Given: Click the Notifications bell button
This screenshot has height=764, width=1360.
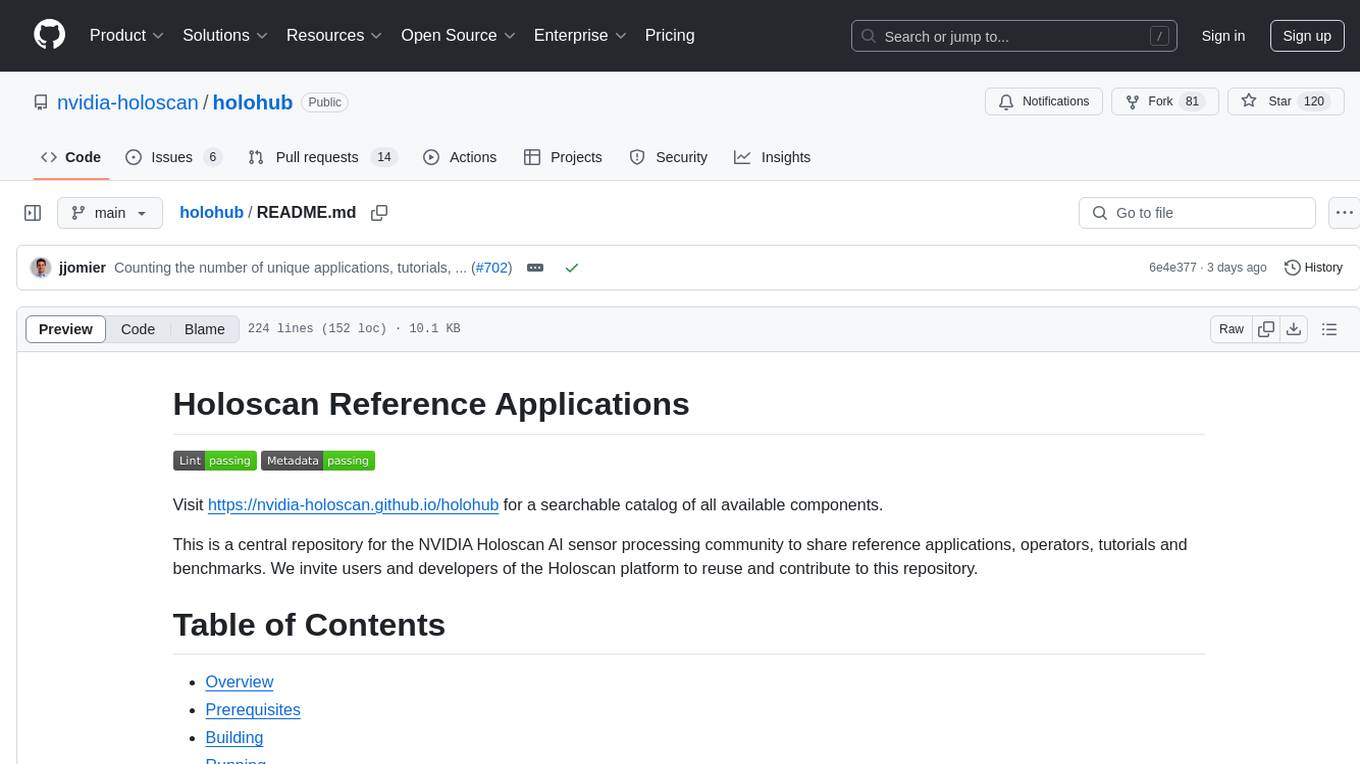Looking at the screenshot, I should (1044, 101).
